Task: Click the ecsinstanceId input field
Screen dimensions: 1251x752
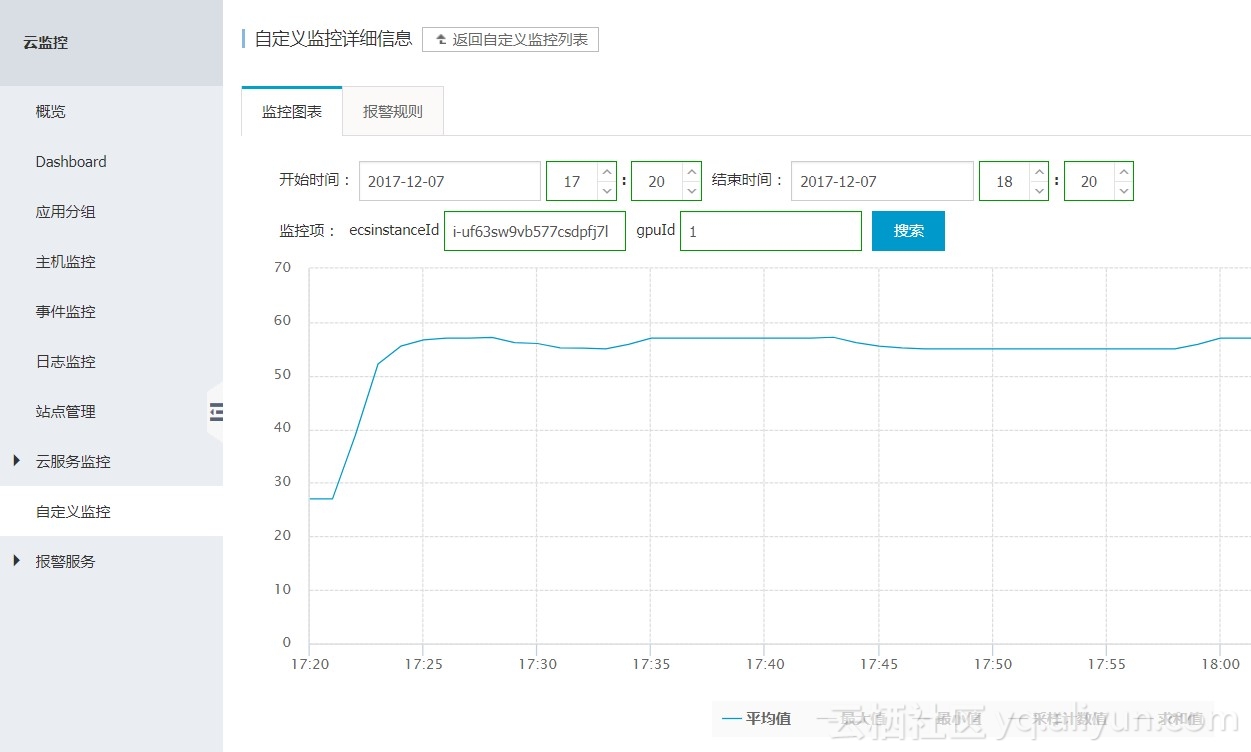Action: [535, 231]
